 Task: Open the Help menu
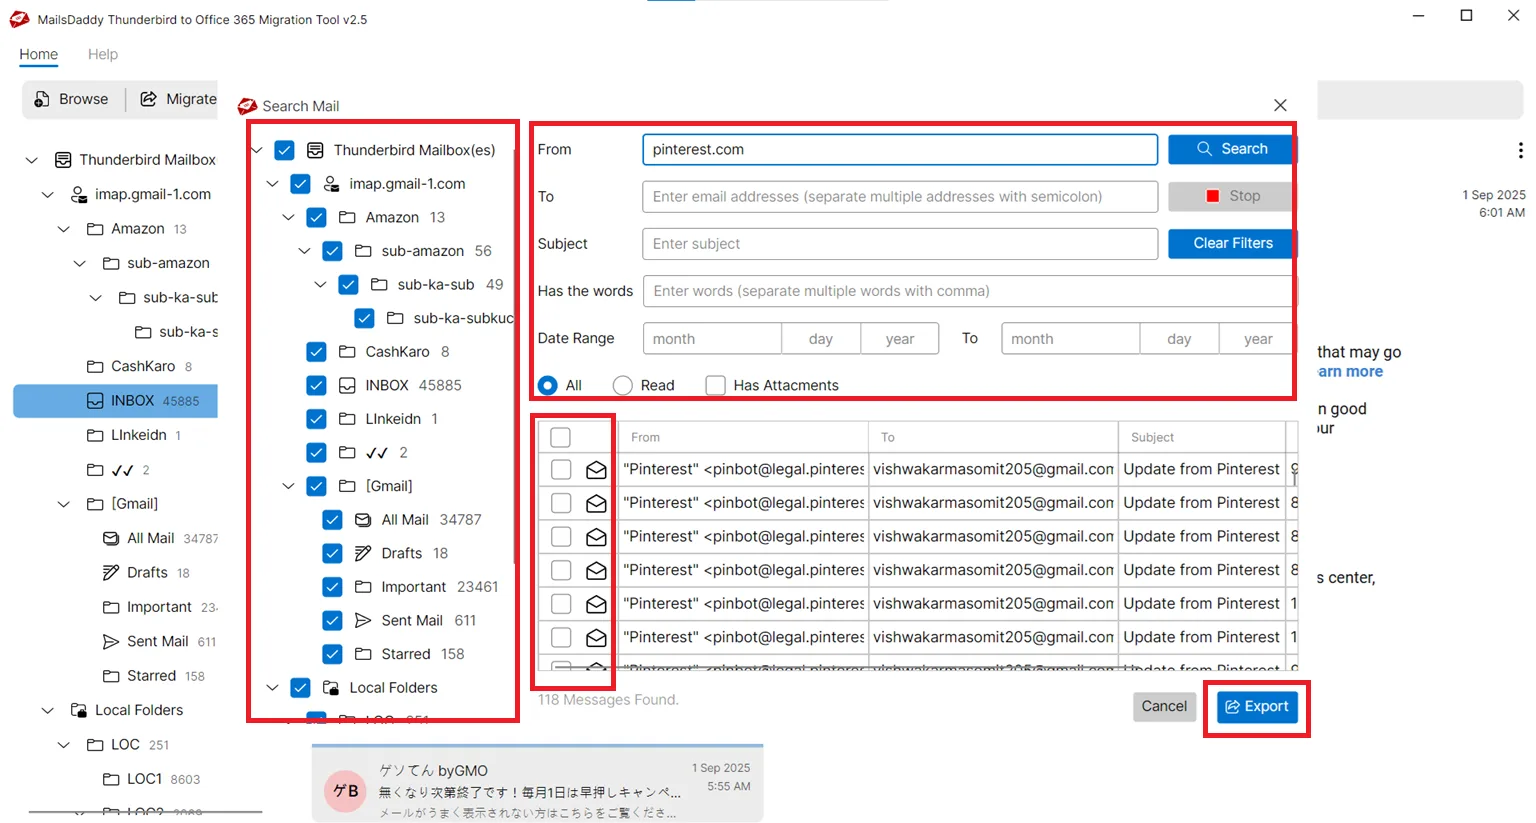102,54
